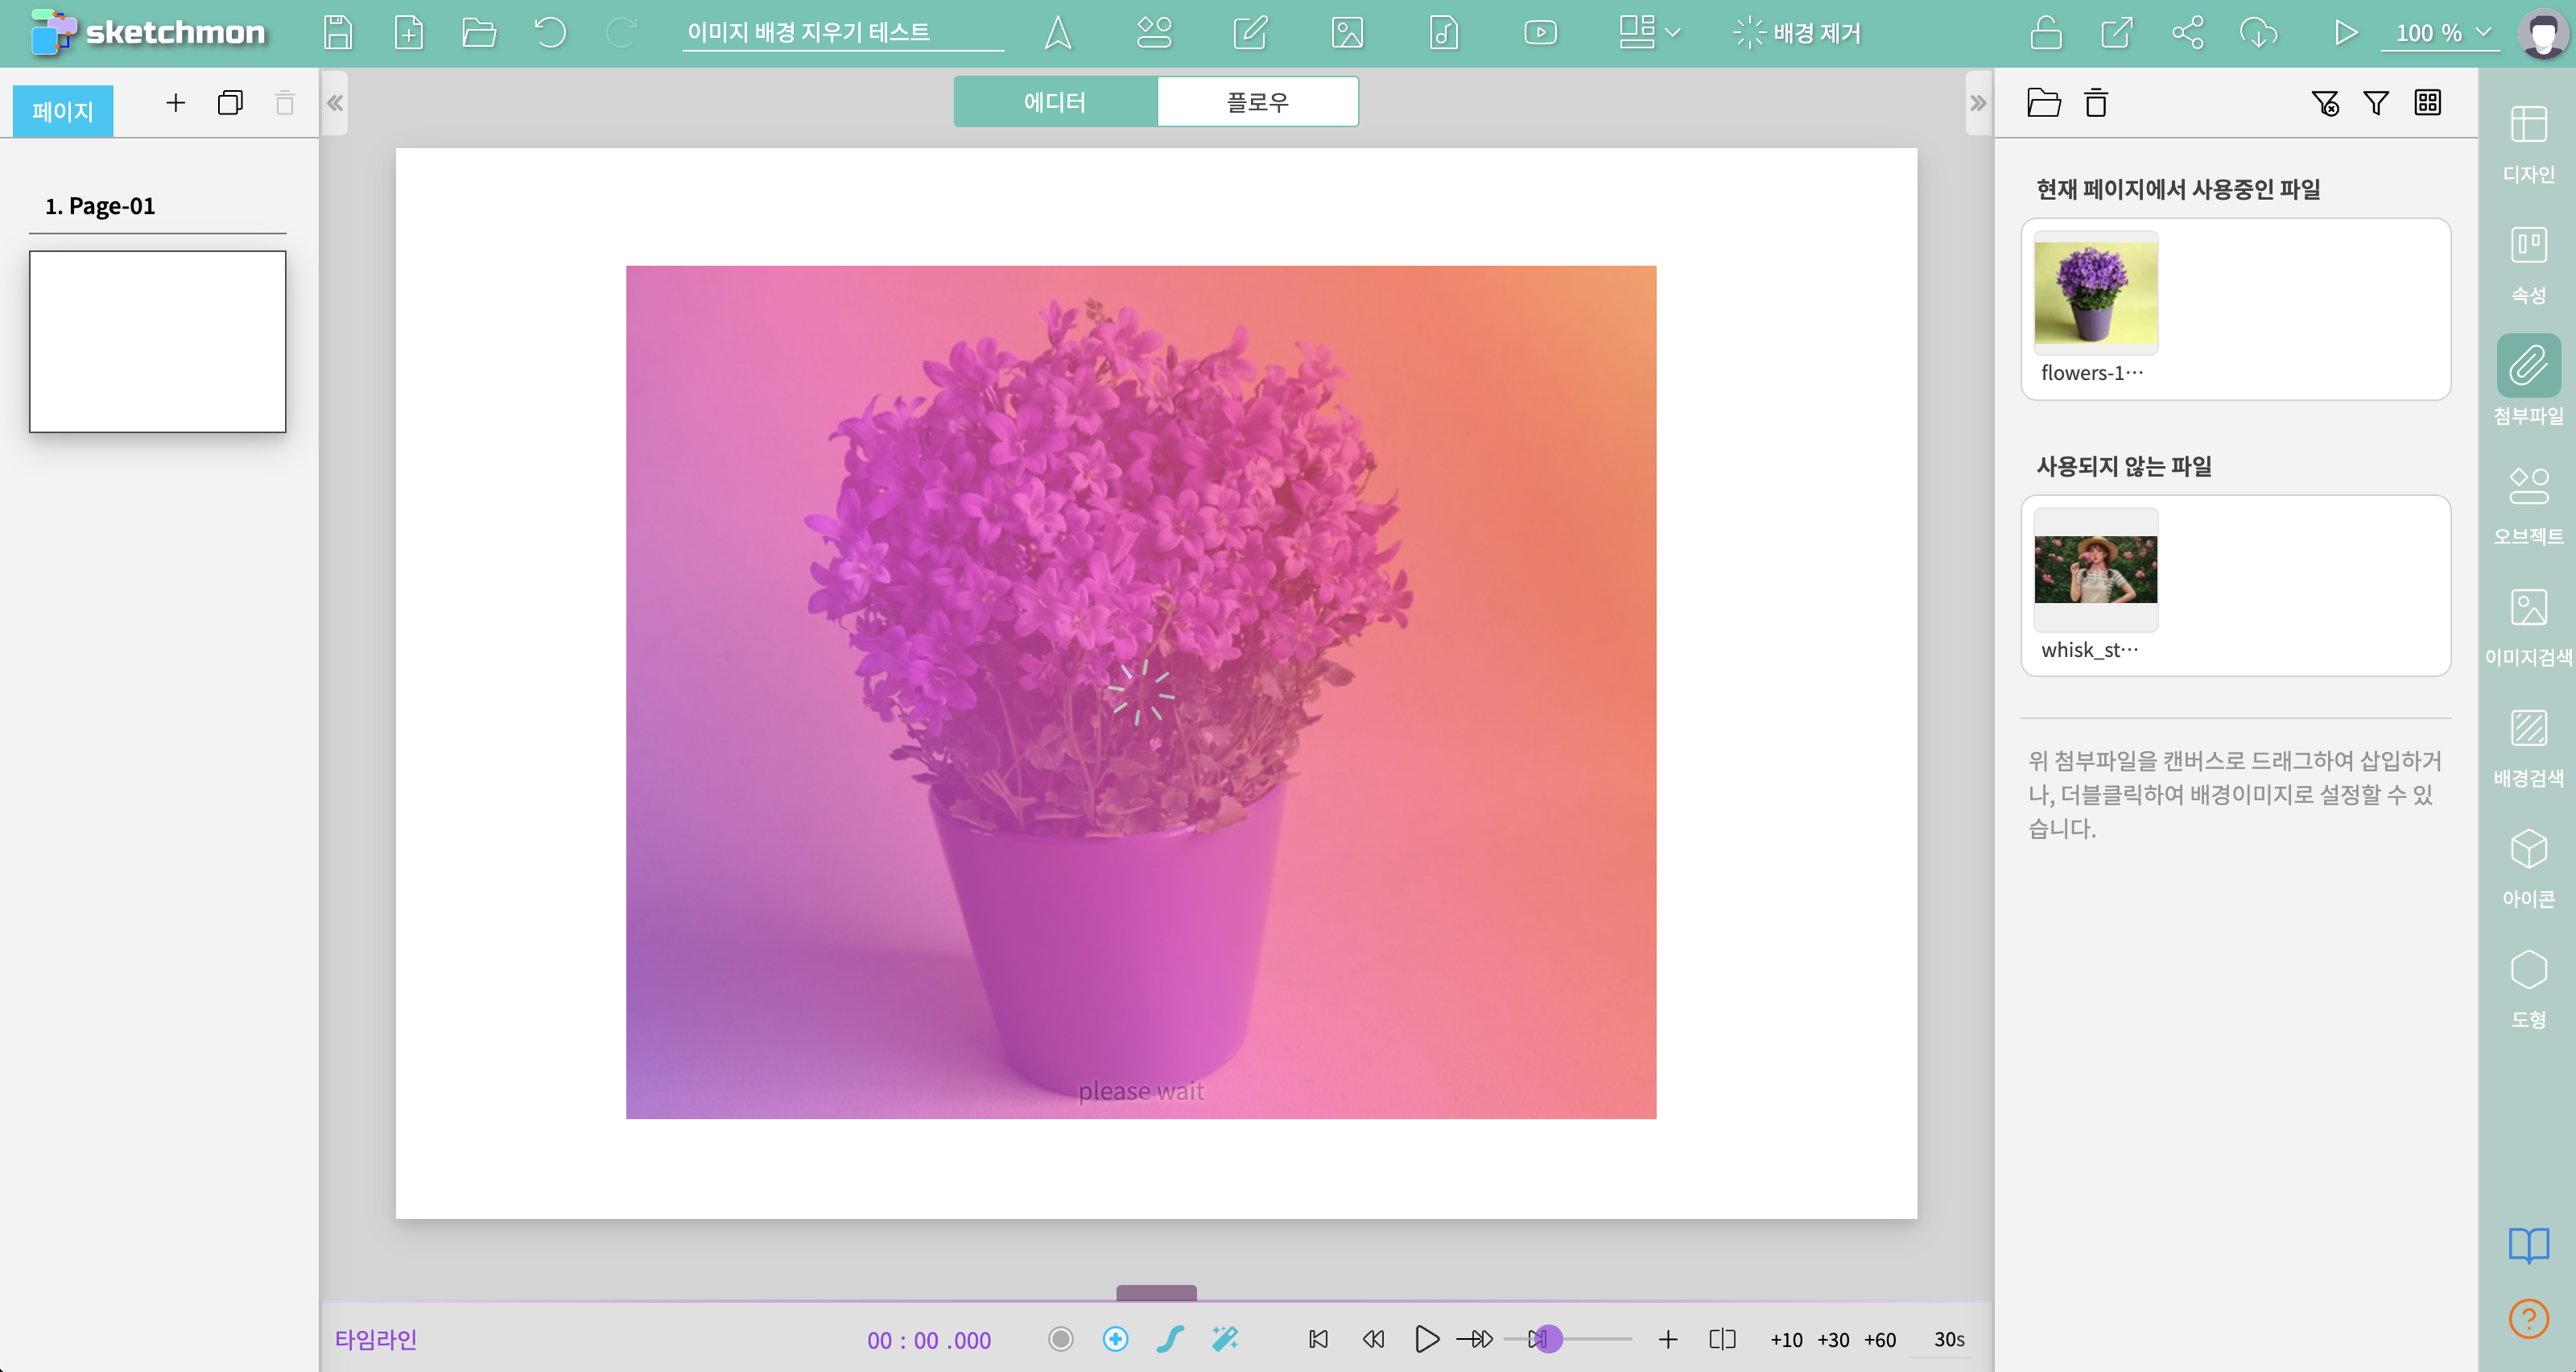Toggle the lock icon in top toolbar
Image resolution: width=2576 pixels, height=1372 pixels.
[2046, 33]
